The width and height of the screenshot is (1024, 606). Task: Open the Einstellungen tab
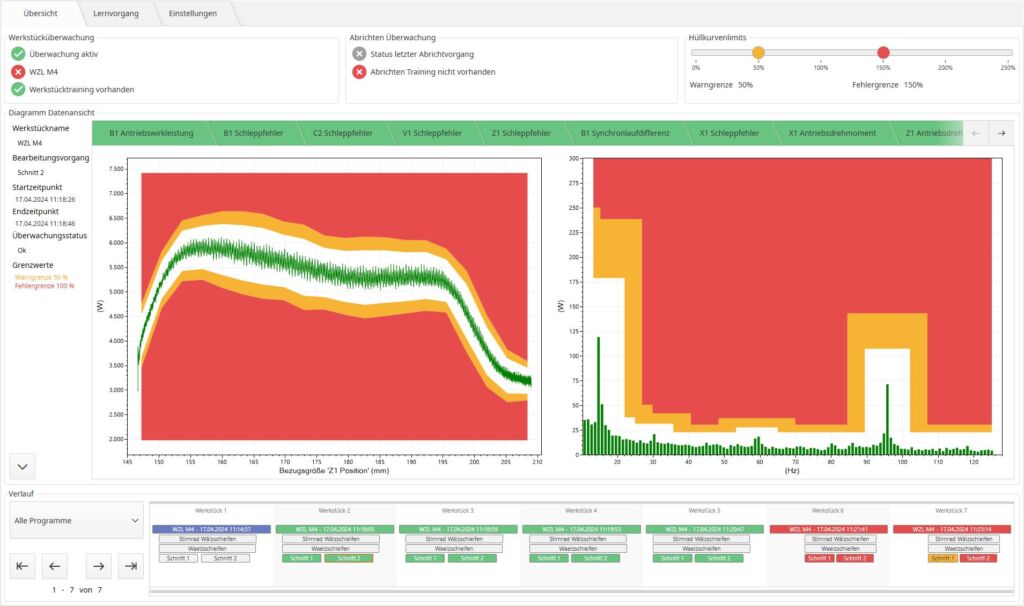coord(195,13)
